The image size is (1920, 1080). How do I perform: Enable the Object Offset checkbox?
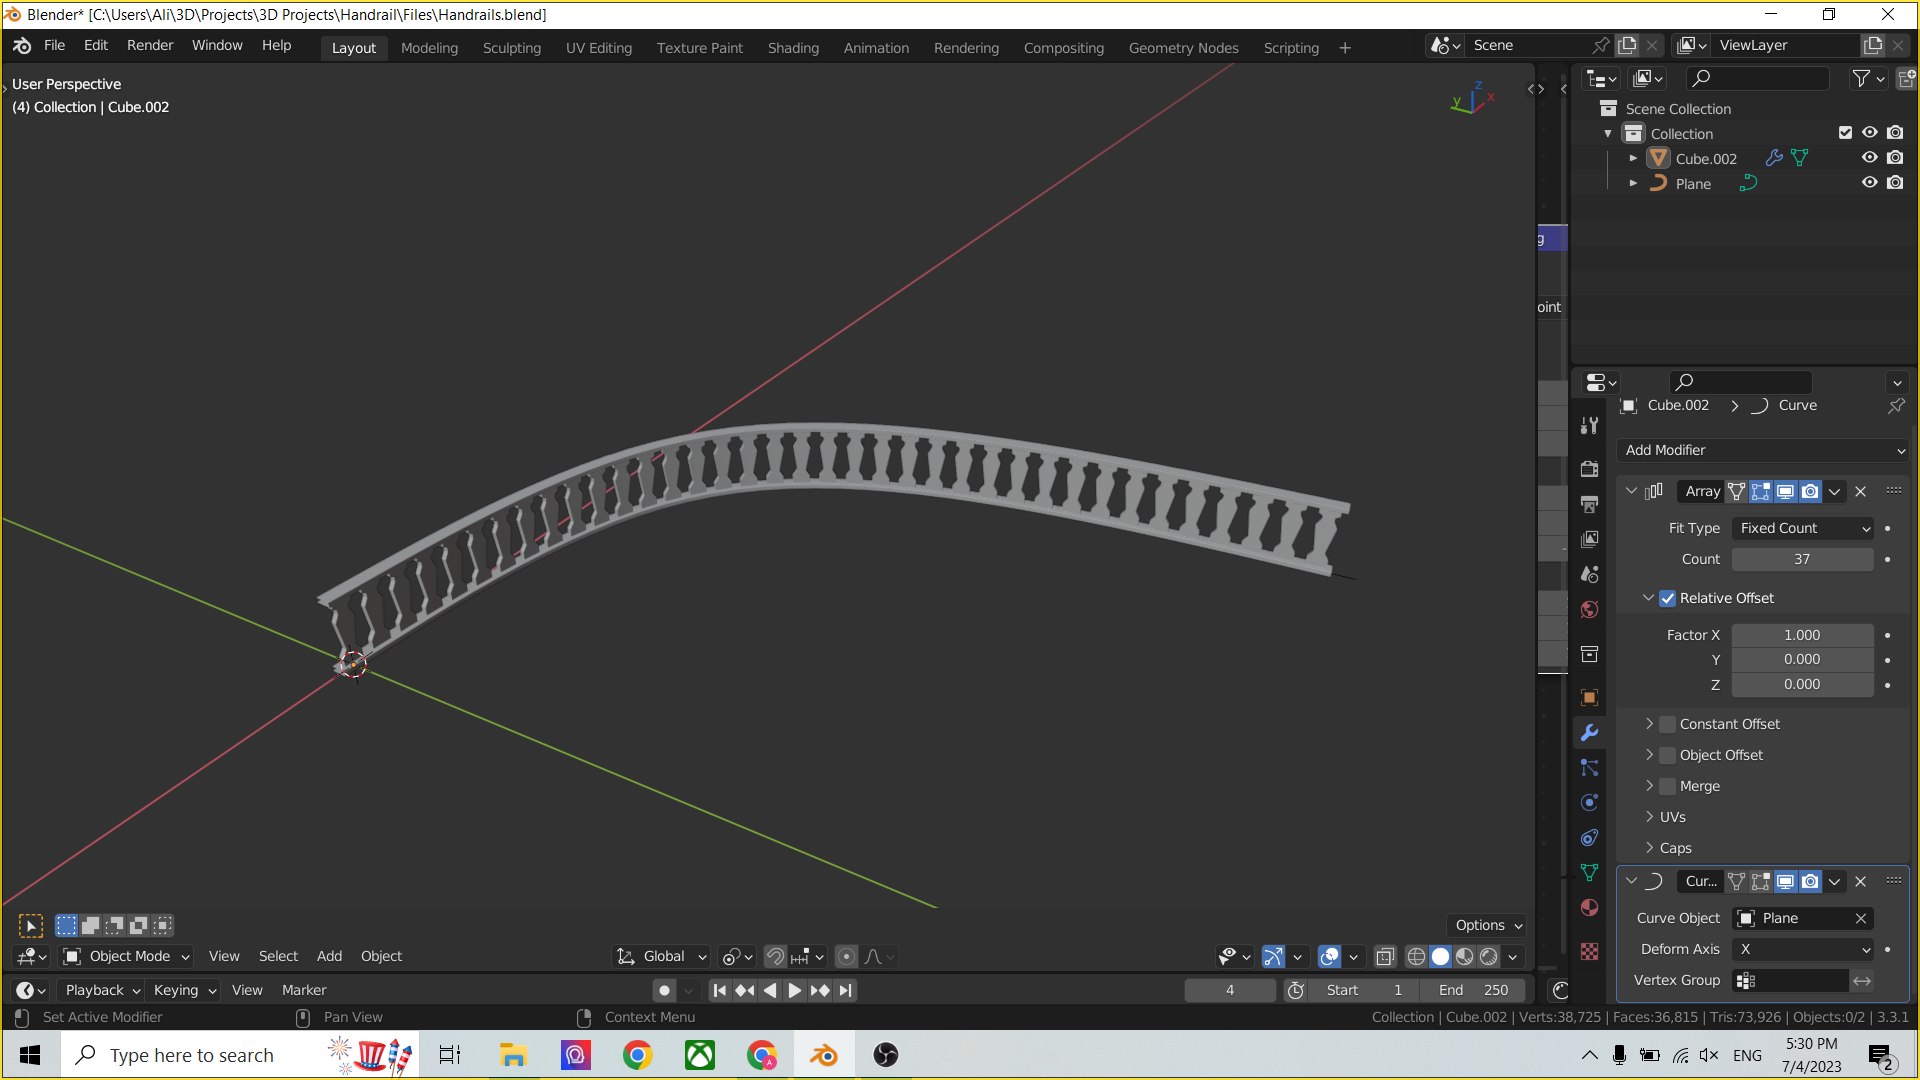1667,755
